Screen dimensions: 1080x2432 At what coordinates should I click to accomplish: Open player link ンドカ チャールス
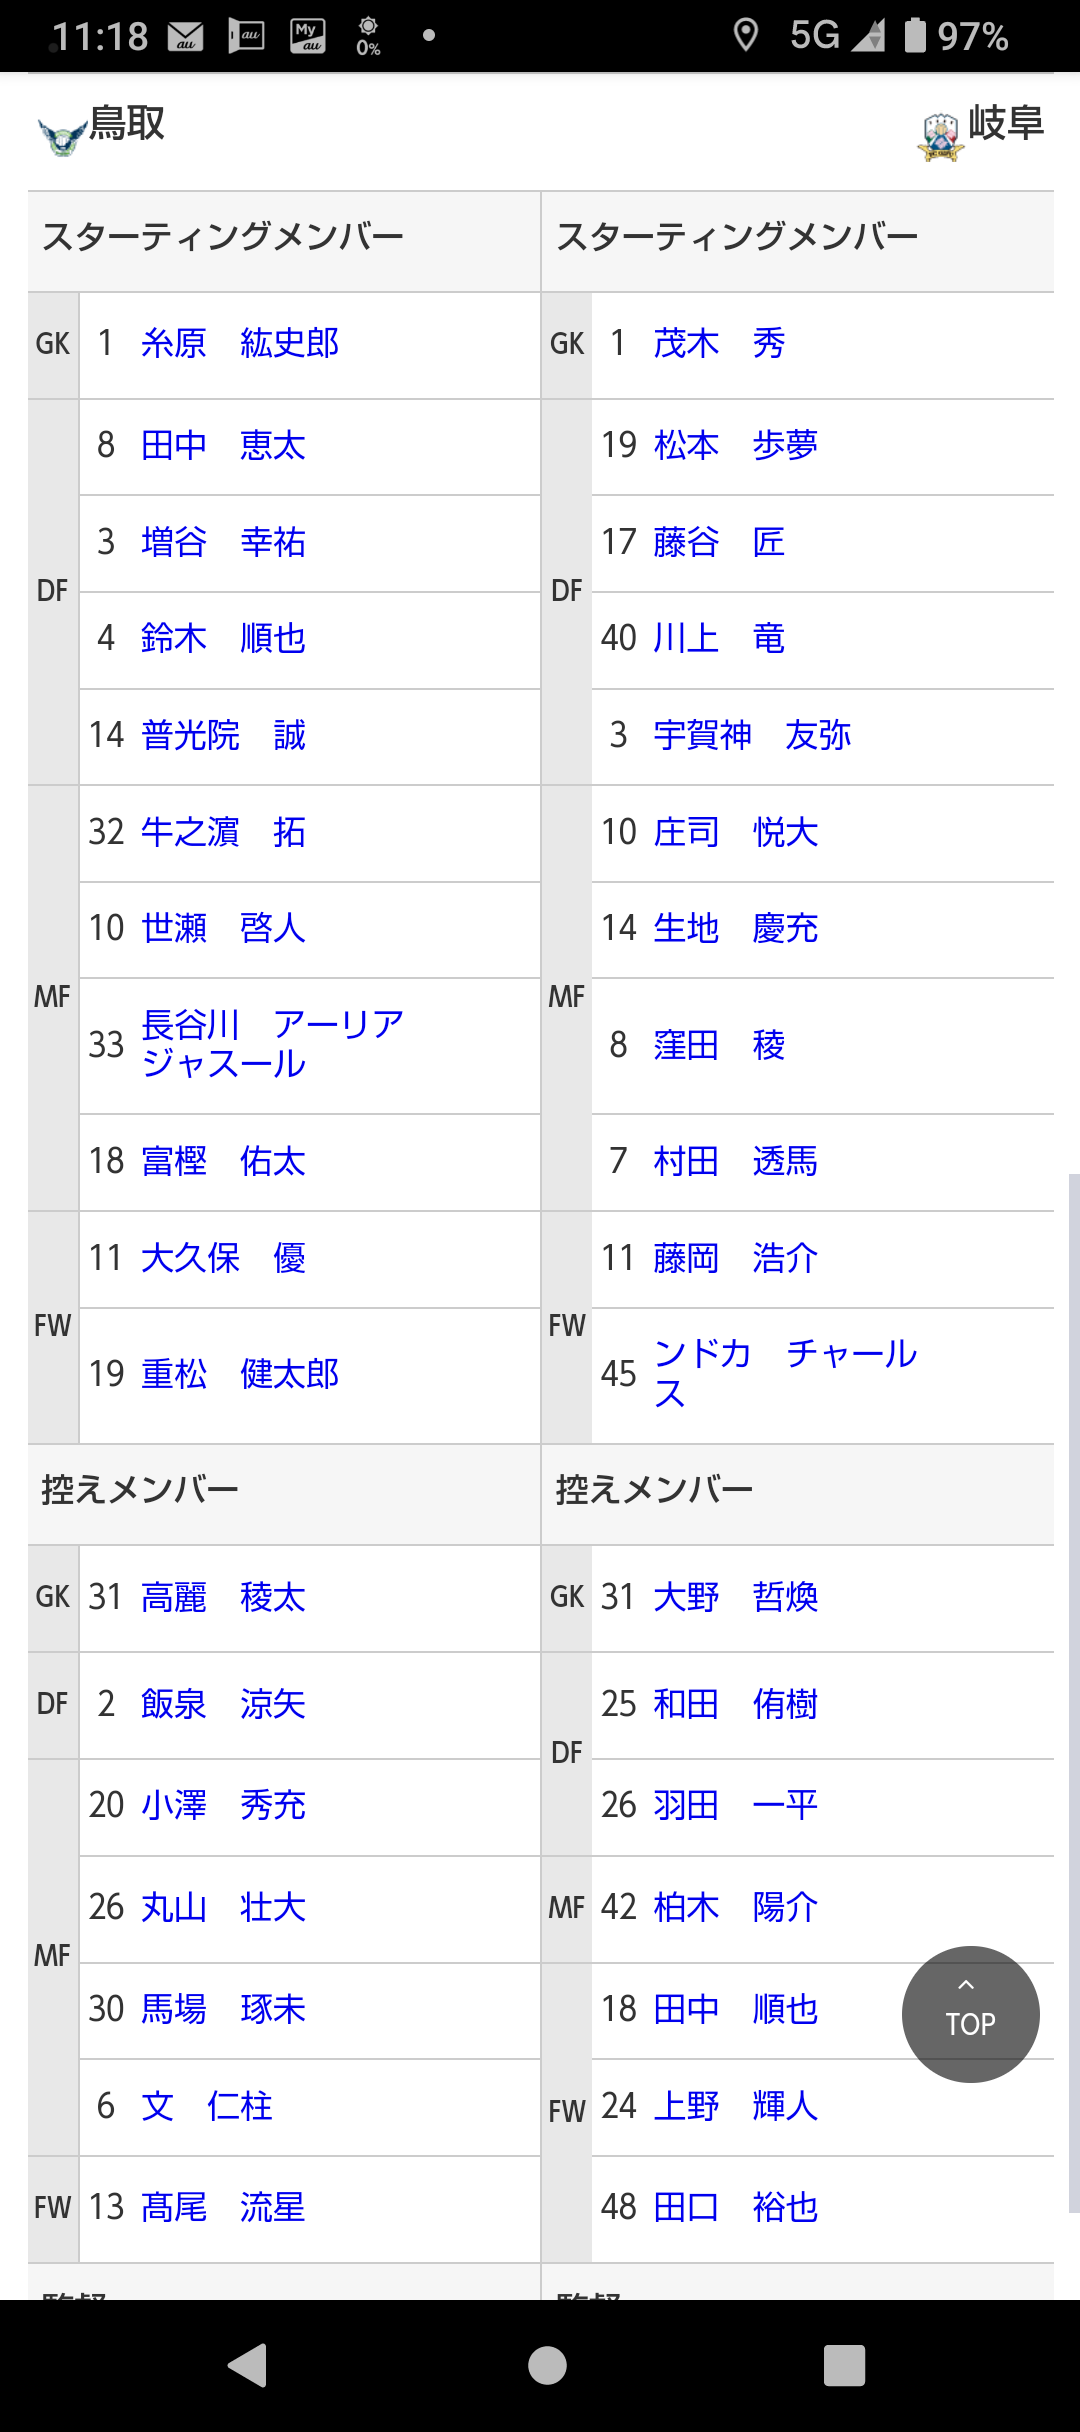pos(784,1372)
